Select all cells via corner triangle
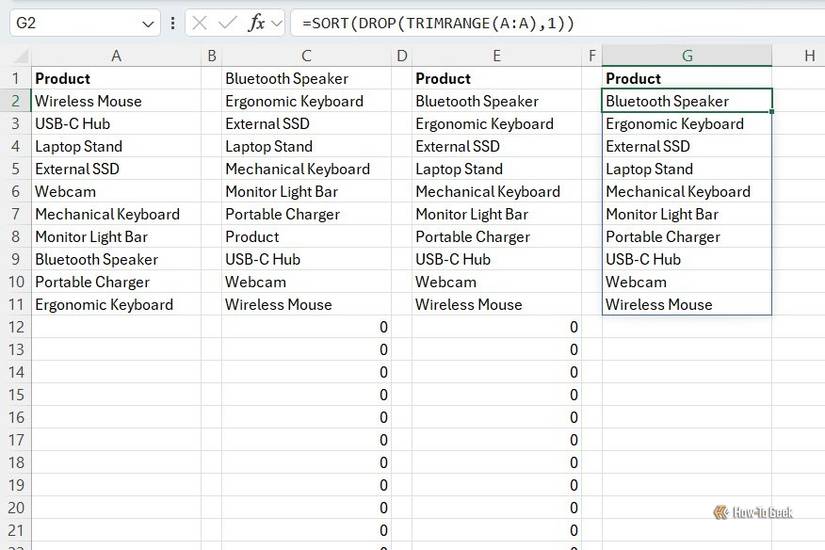This screenshot has width=825, height=550. [21, 56]
